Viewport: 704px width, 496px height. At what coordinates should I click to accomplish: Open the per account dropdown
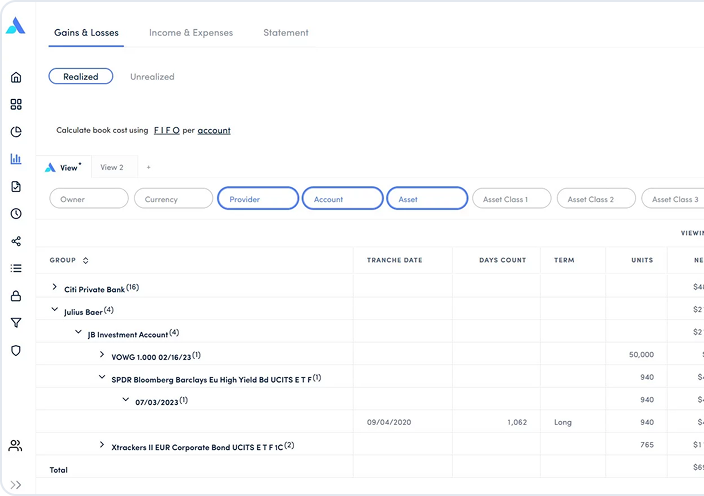tap(214, 131)
